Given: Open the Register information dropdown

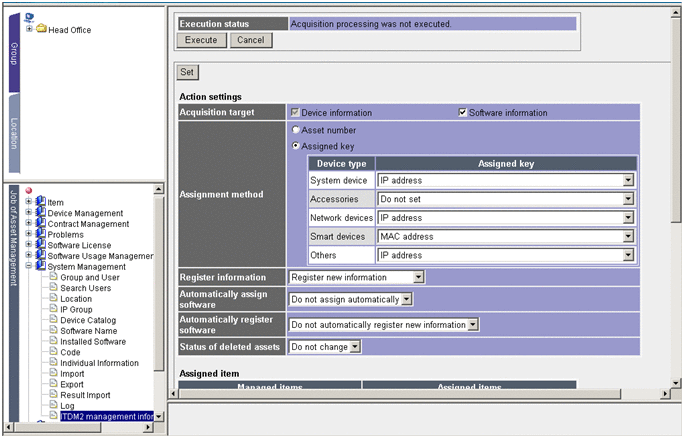Looking at the screenshot, I should 418,277.
